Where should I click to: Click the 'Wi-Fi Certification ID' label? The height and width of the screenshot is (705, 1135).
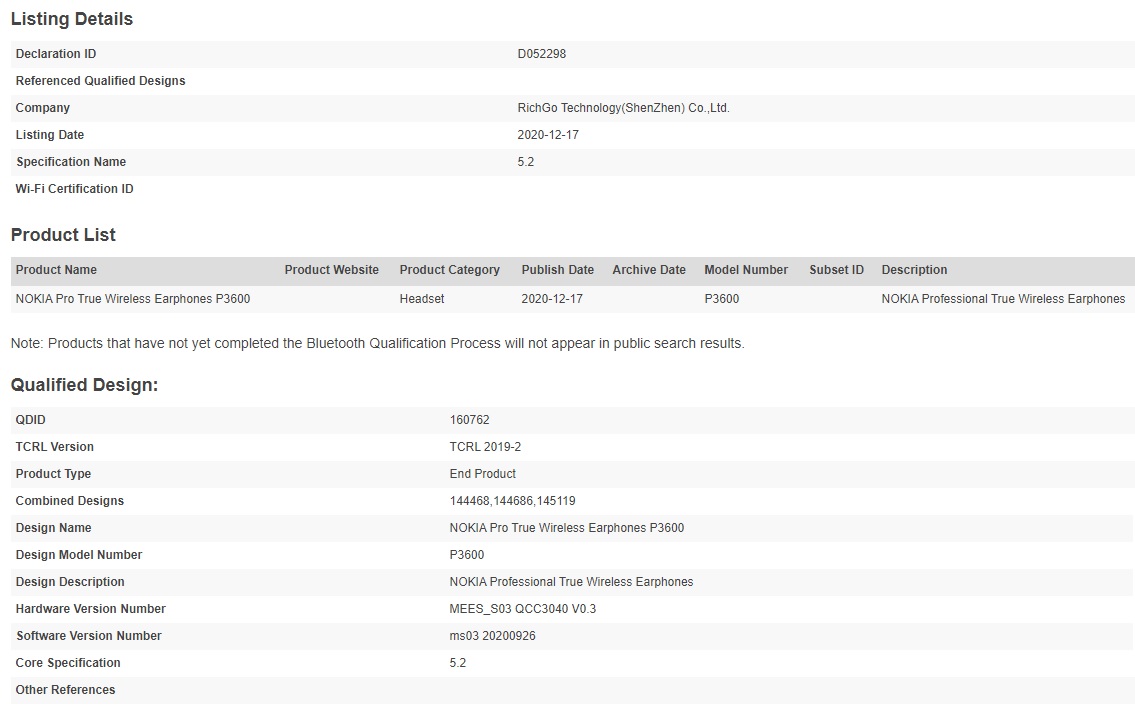coord(75,189)
